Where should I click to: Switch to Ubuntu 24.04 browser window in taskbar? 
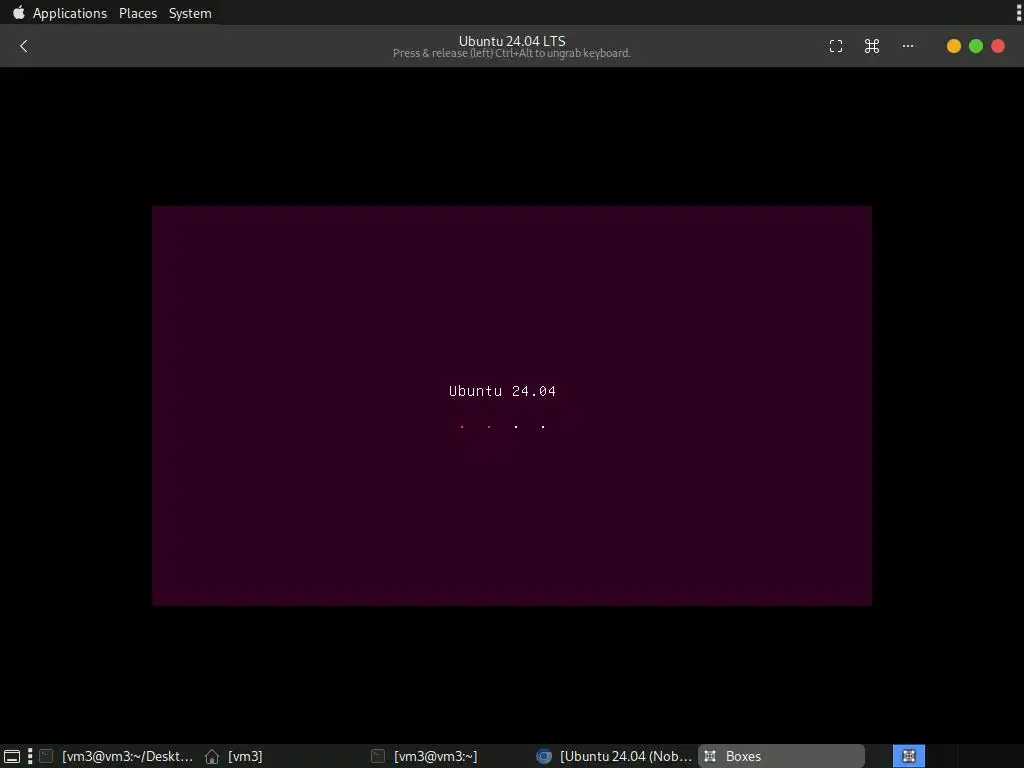[x=614, y=756]
